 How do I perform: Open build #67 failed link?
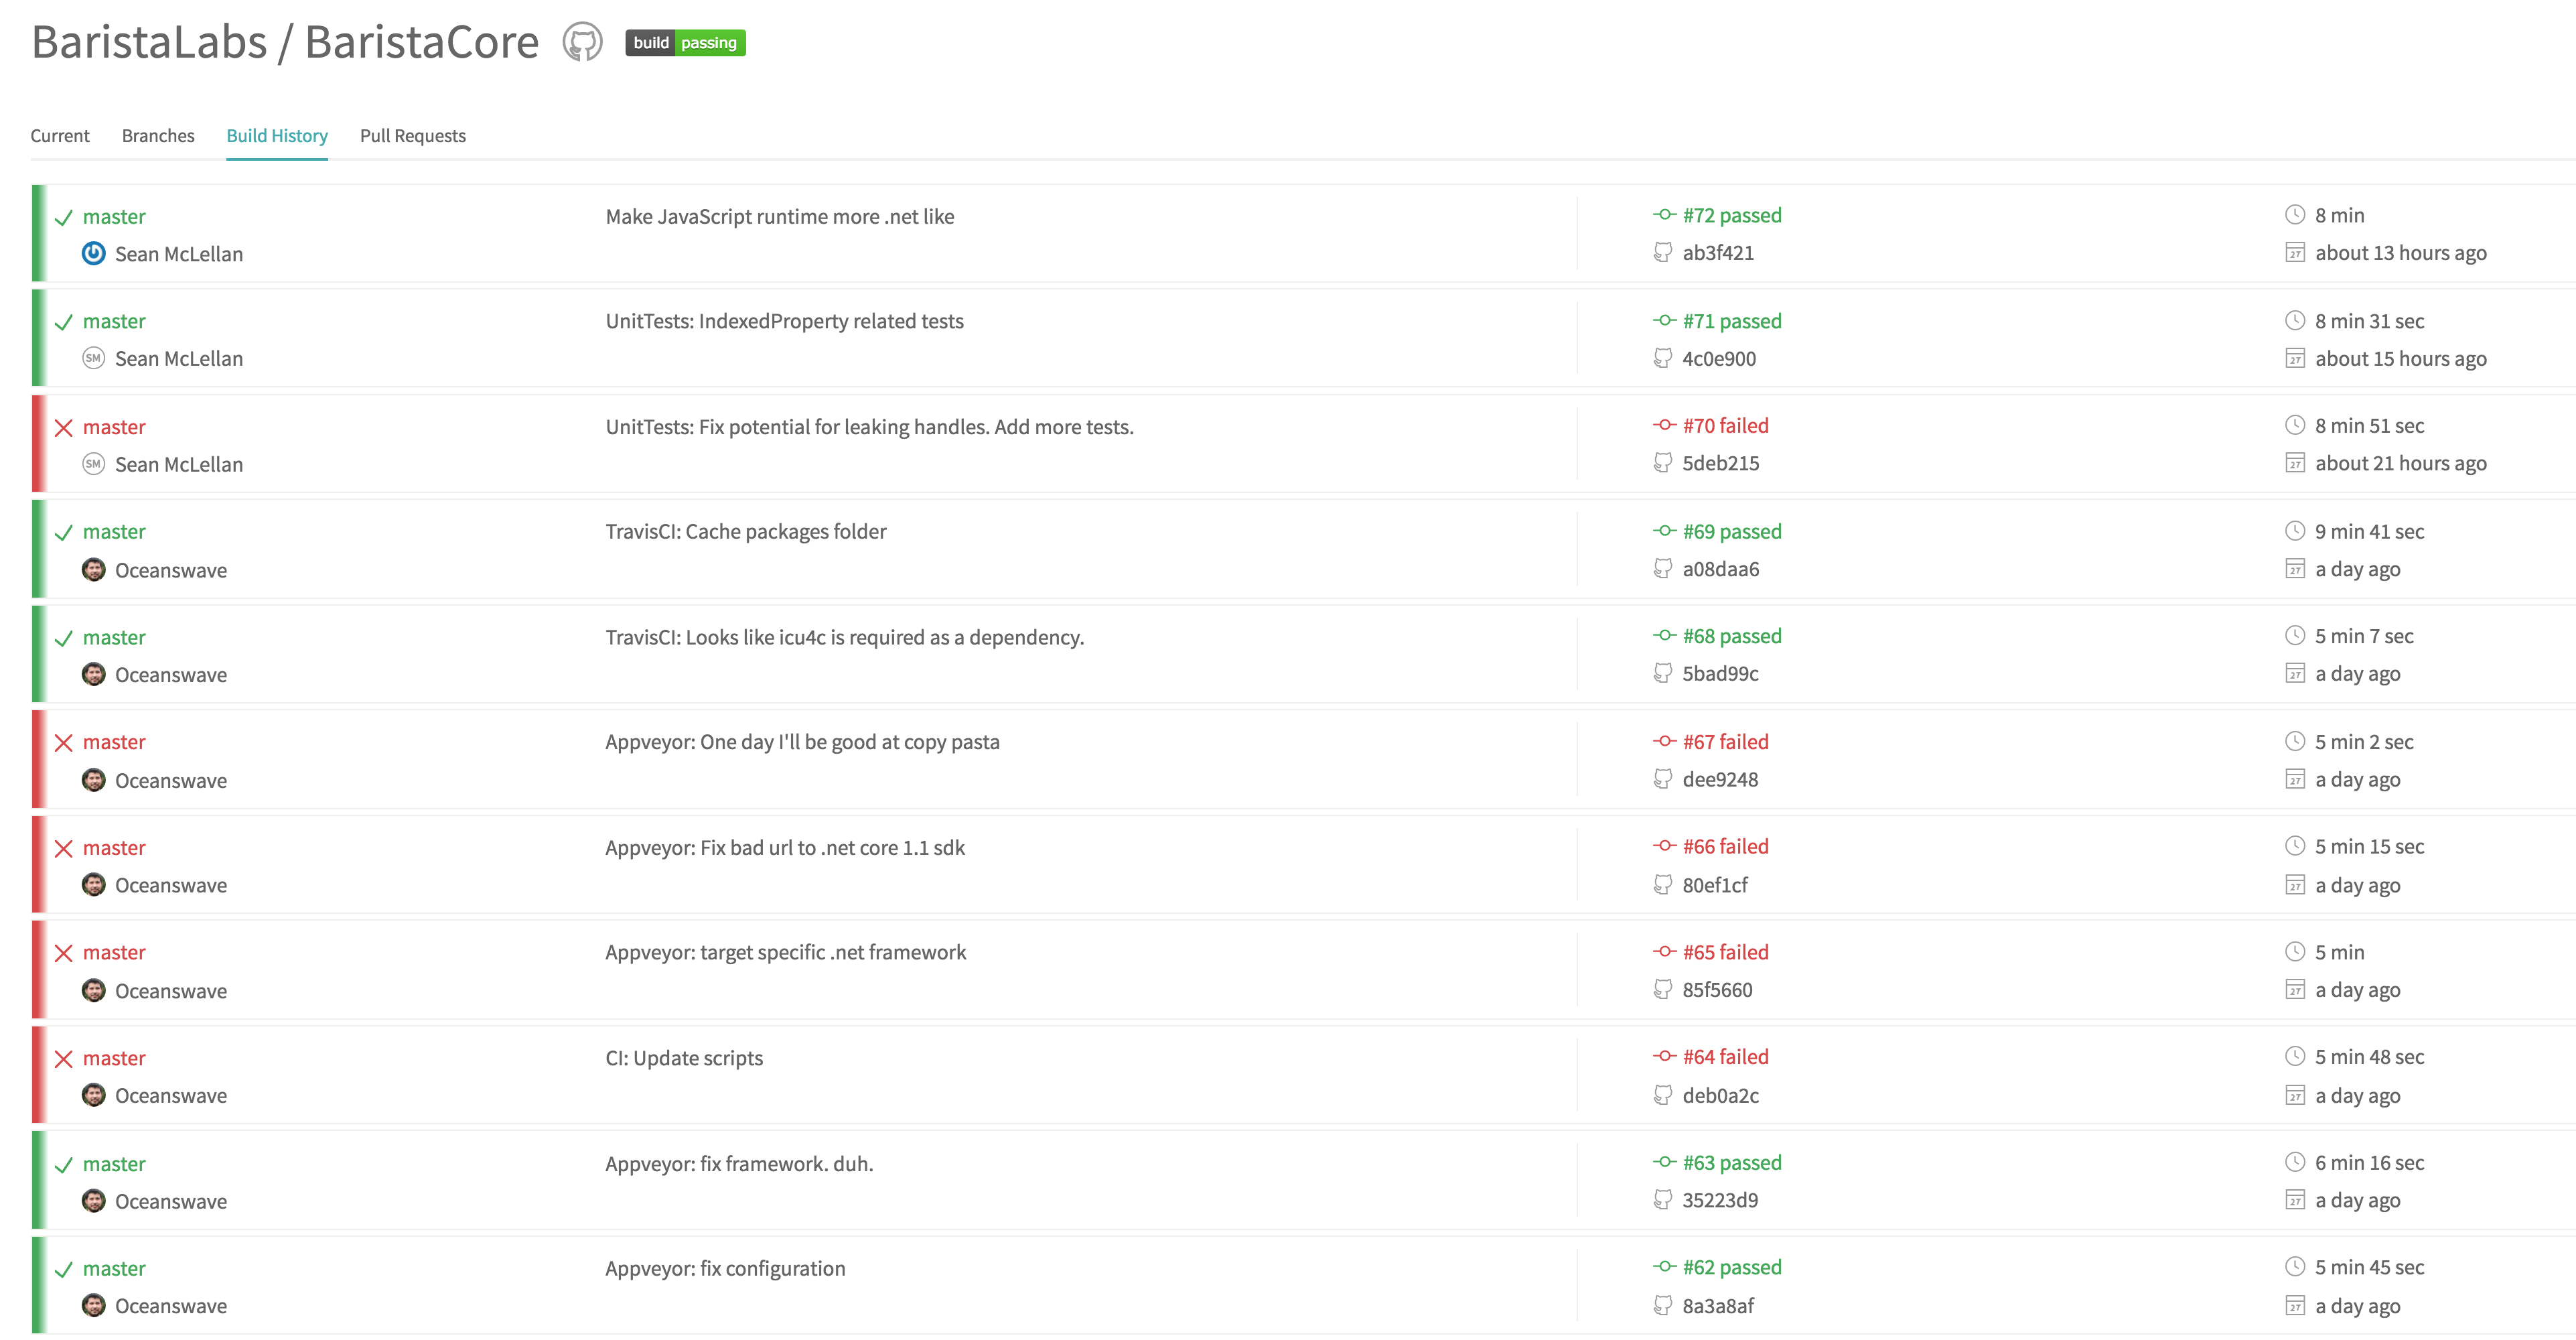pos(1725,742)
